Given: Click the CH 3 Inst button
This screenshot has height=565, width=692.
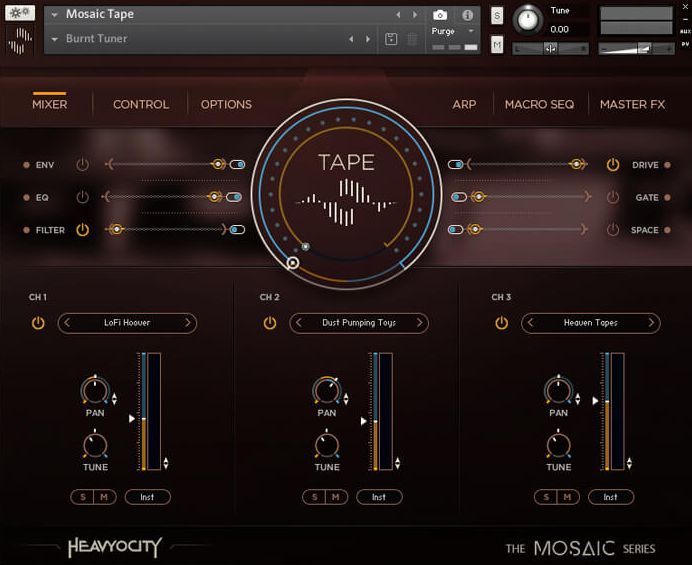Looking at the screenshot, I should coord(611,497).
